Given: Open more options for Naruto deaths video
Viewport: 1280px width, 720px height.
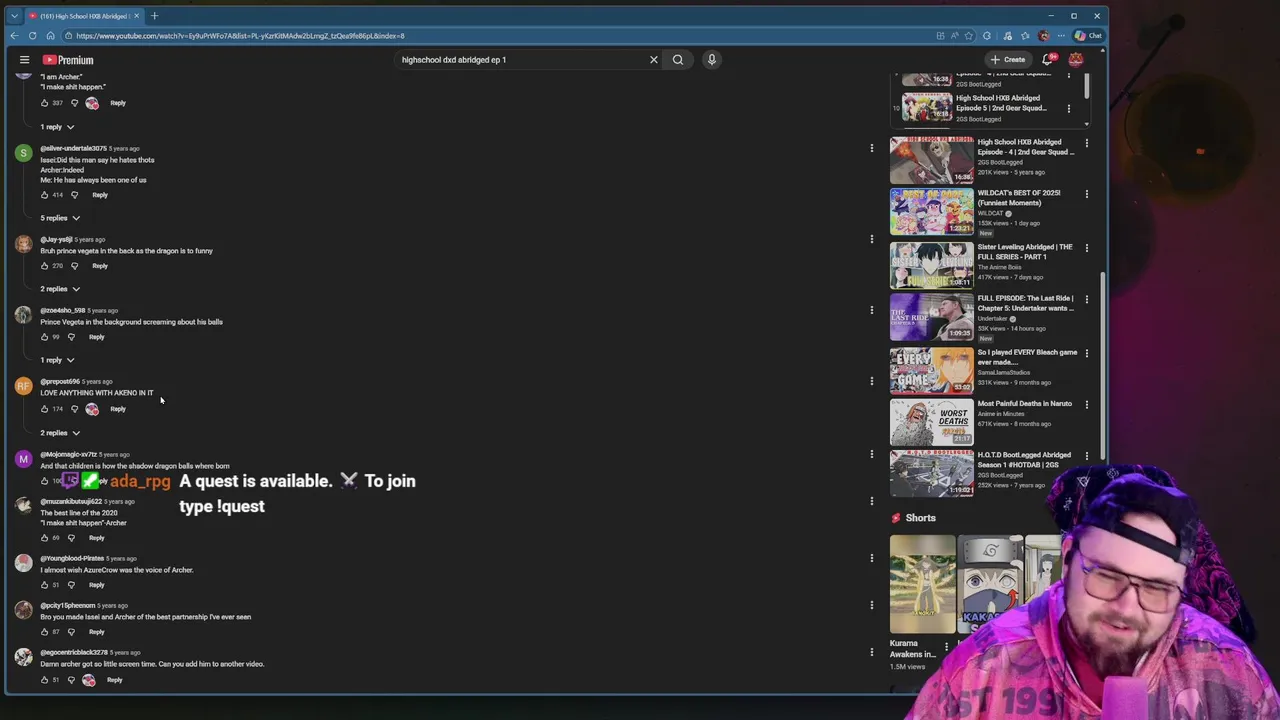Looking at the screenshot, I should pos(1087,405).
